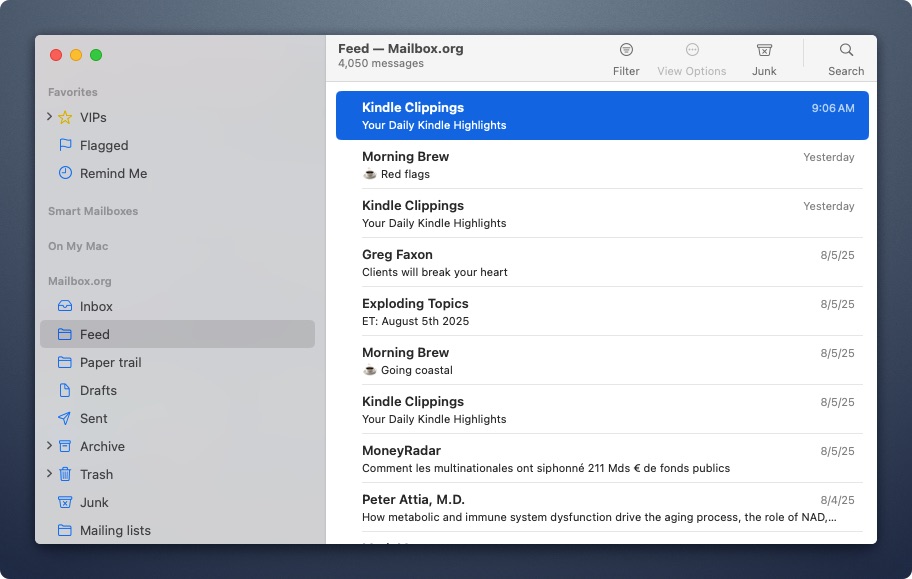Click the VIPs star icon
The height and width of the screenshot is (579, 912).
coord(65,118)
